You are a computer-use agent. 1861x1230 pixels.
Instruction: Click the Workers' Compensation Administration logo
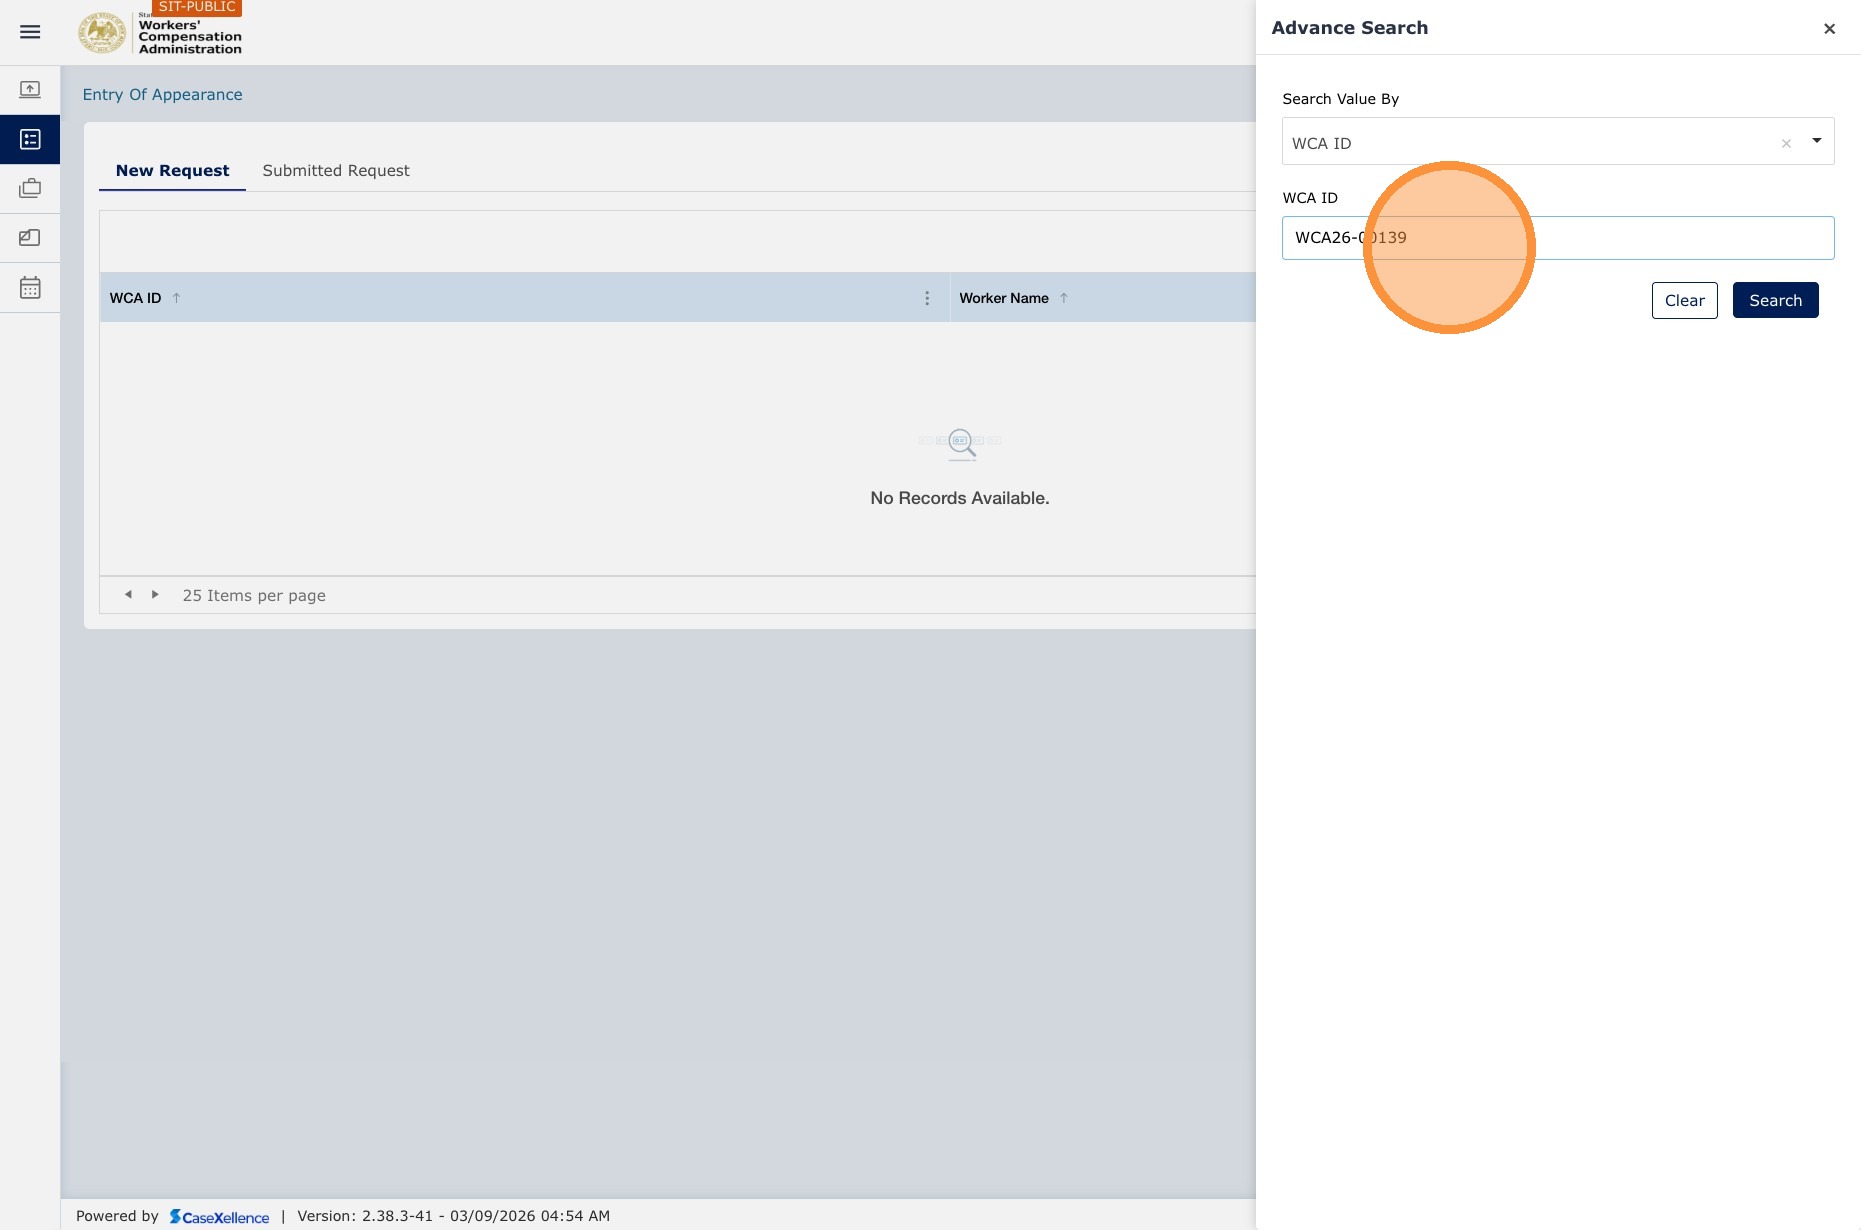[x=160, y=33]
